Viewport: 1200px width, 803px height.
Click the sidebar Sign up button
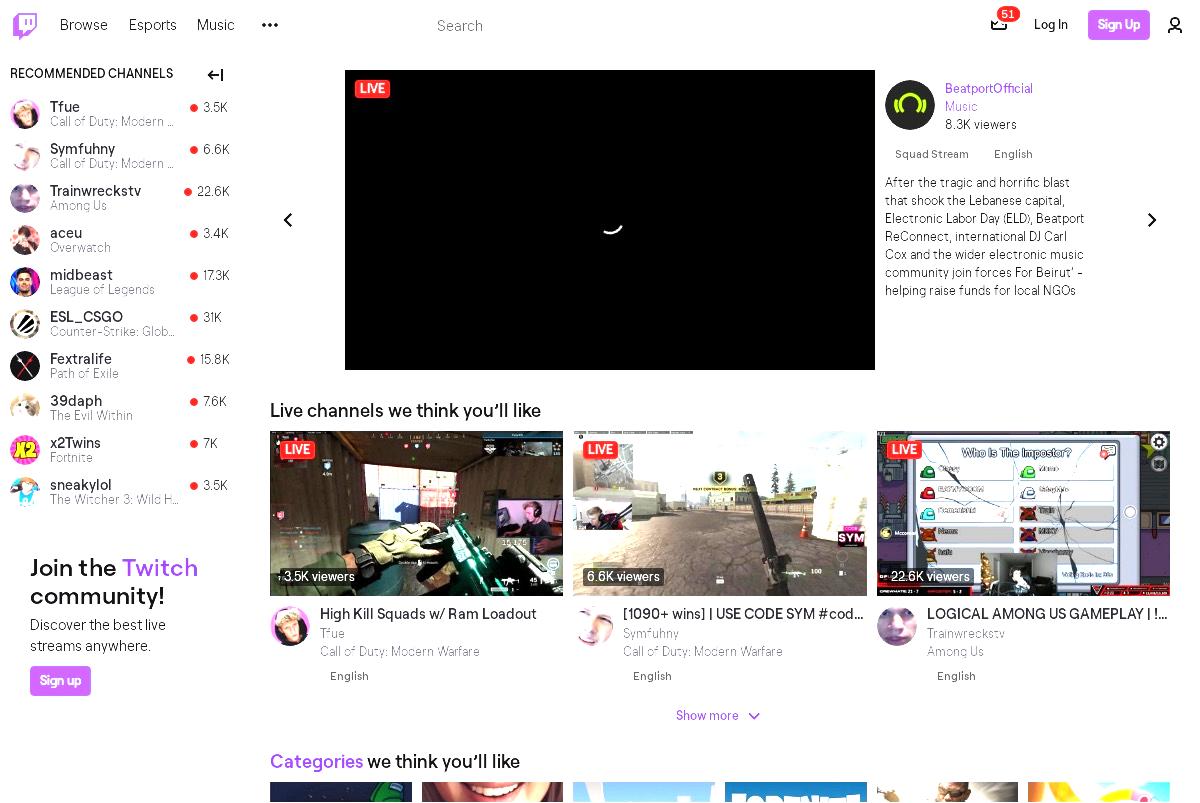60,681
